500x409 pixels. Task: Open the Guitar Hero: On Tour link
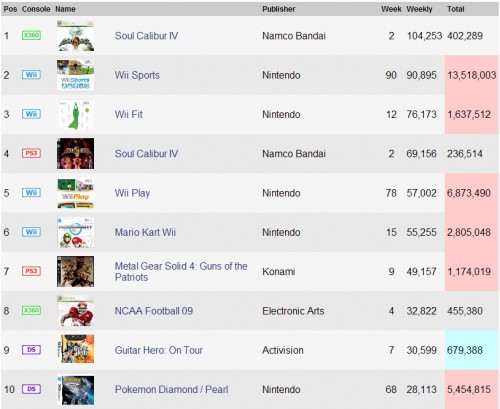tap(159, 350)
